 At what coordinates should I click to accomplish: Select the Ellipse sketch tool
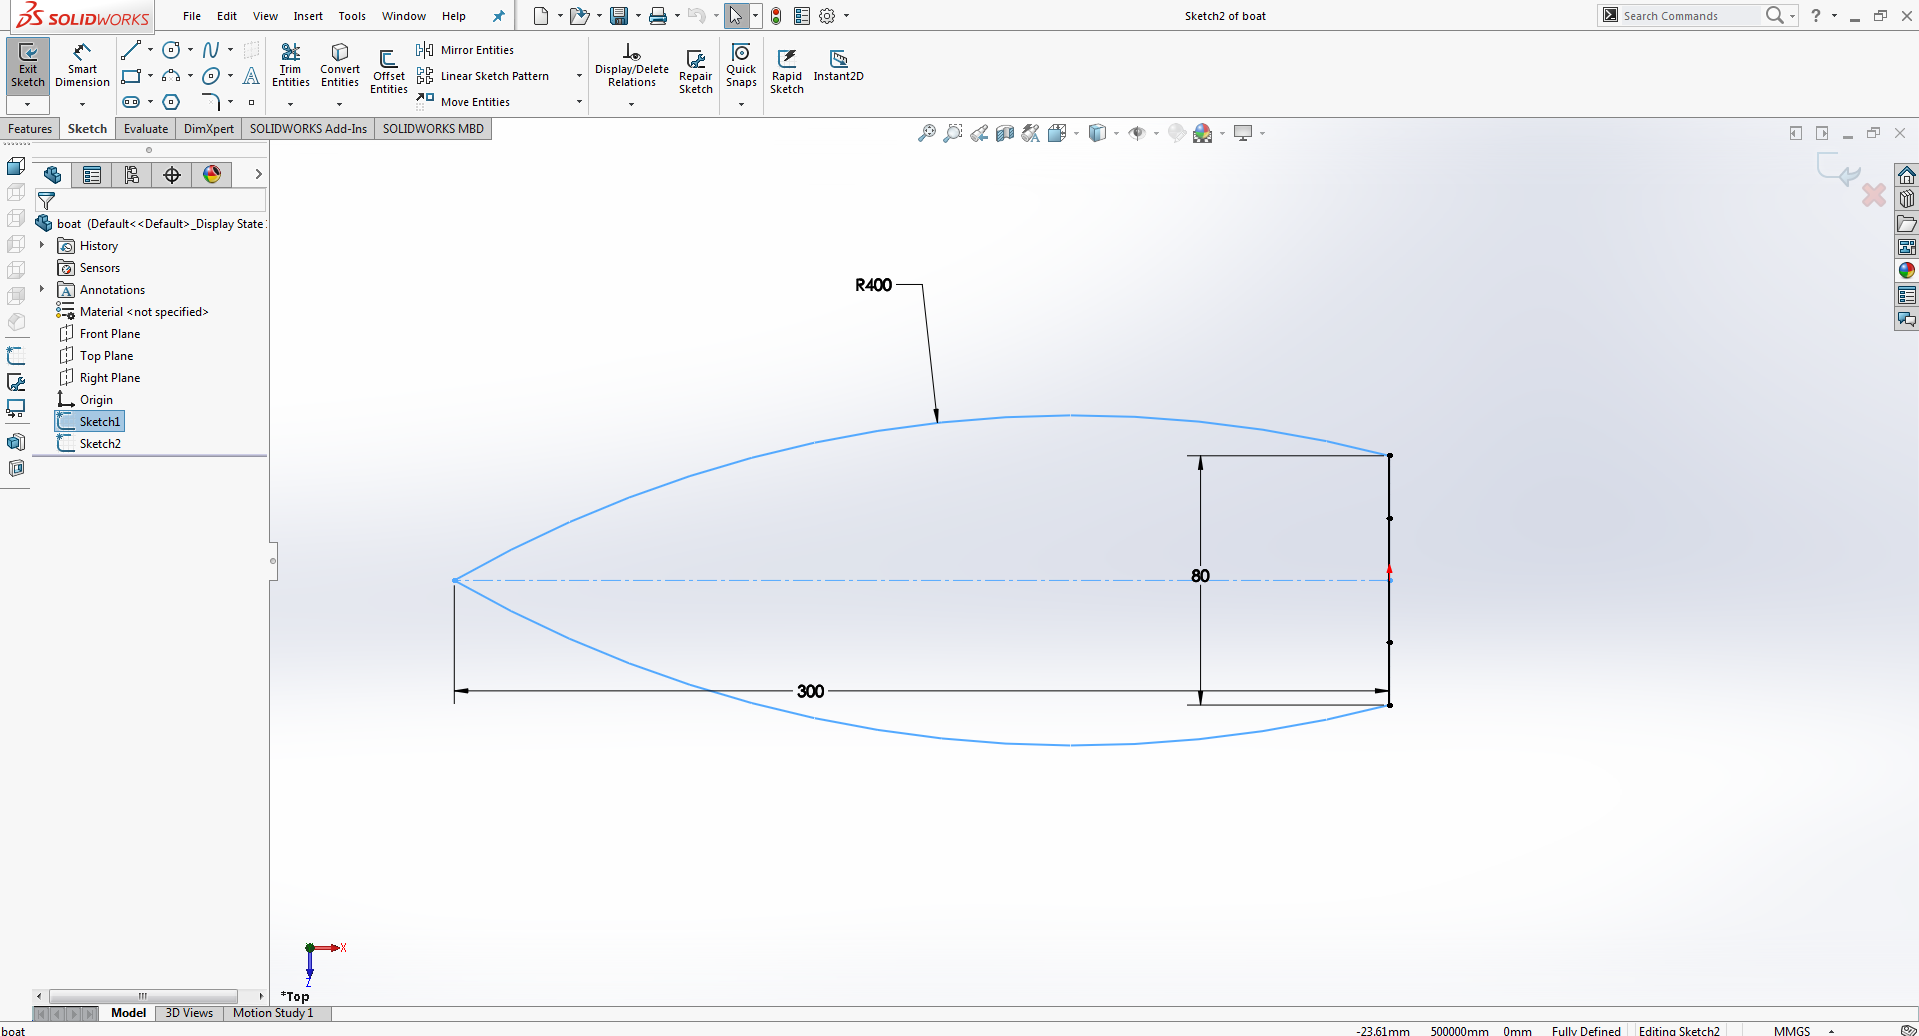211,76
